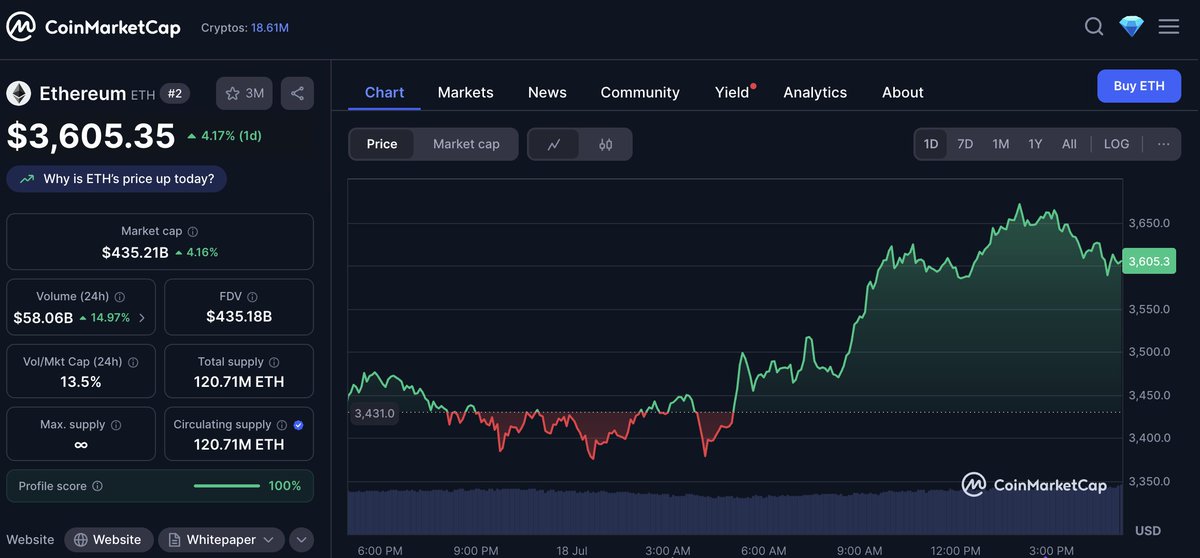Click the 3,431.0 baseline price label
1200x558 pixels.
coord(375,413)
